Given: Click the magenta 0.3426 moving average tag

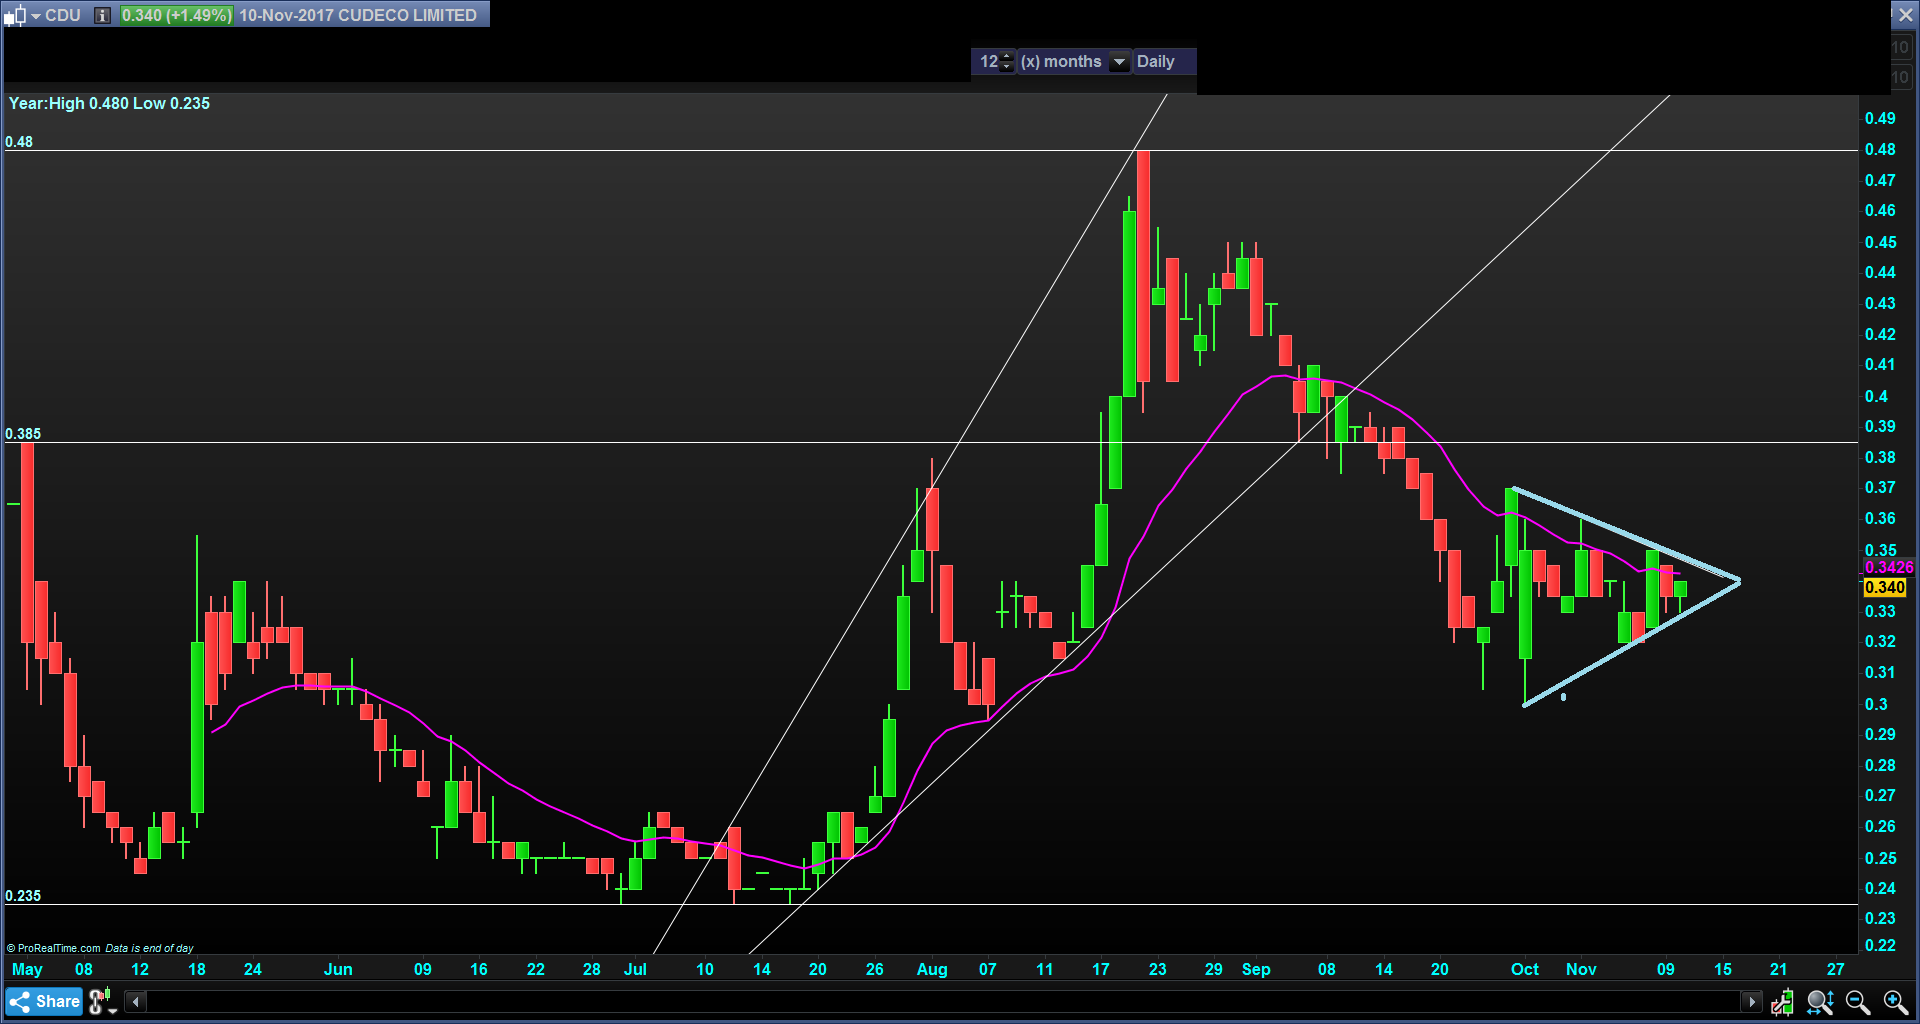Looking at the screenshot, I should (1889, 568).
